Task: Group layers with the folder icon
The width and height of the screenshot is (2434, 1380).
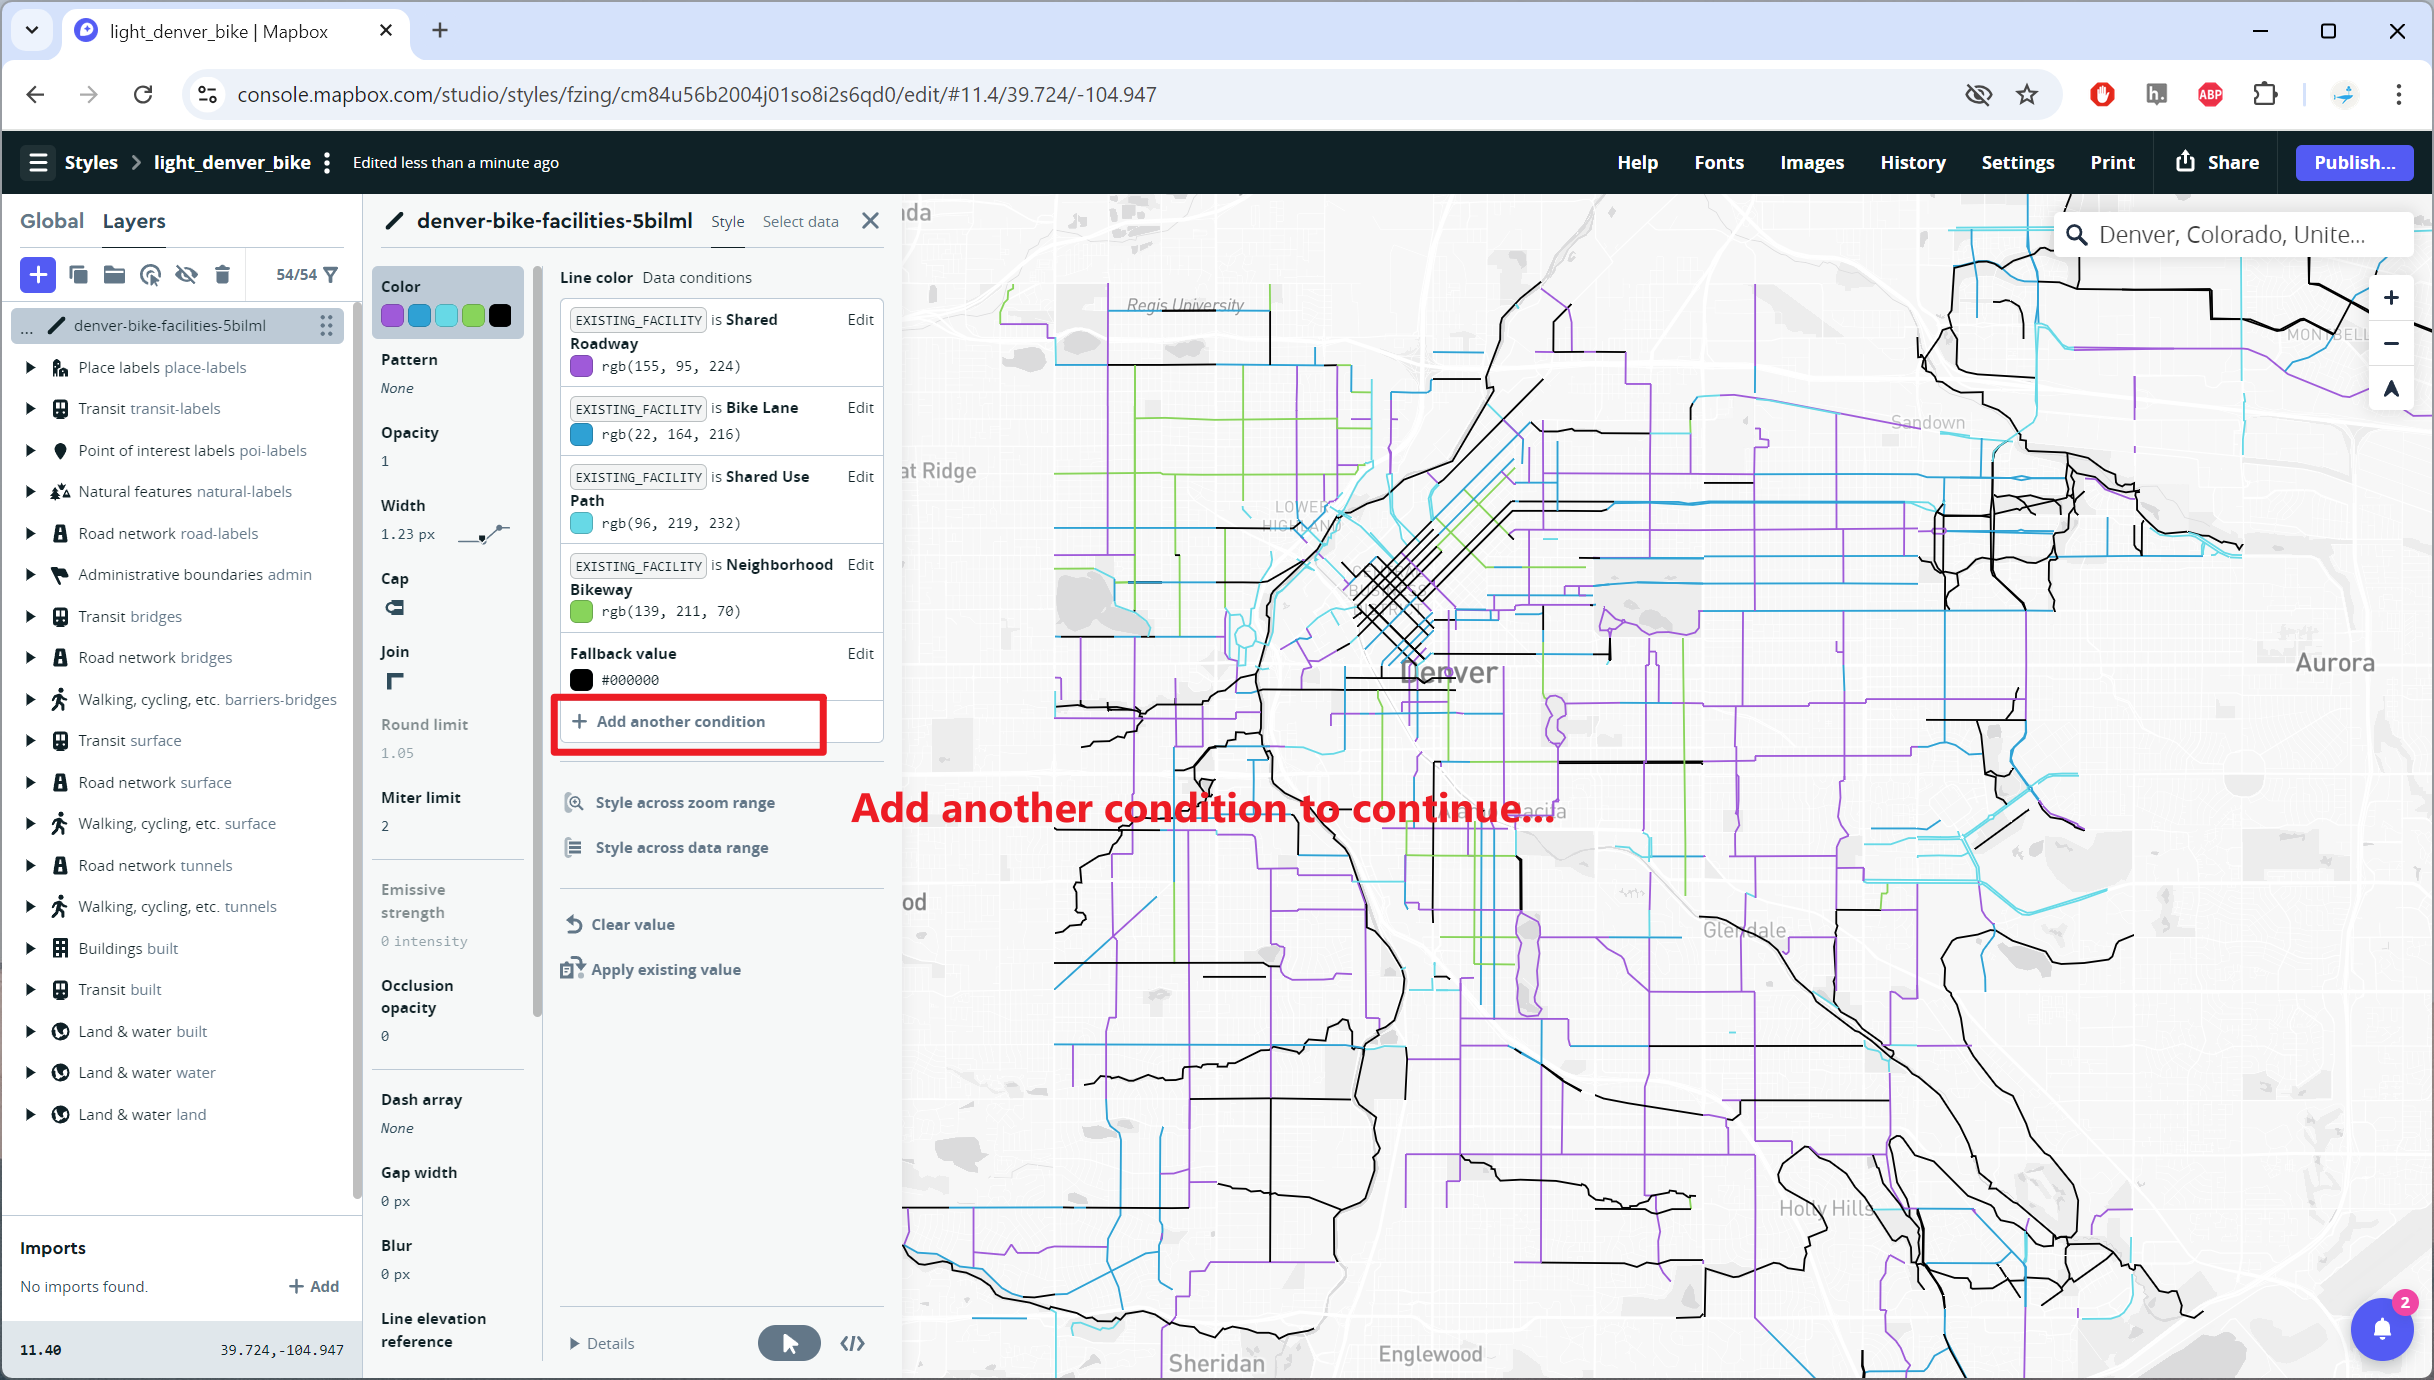Action: point(114,274)
